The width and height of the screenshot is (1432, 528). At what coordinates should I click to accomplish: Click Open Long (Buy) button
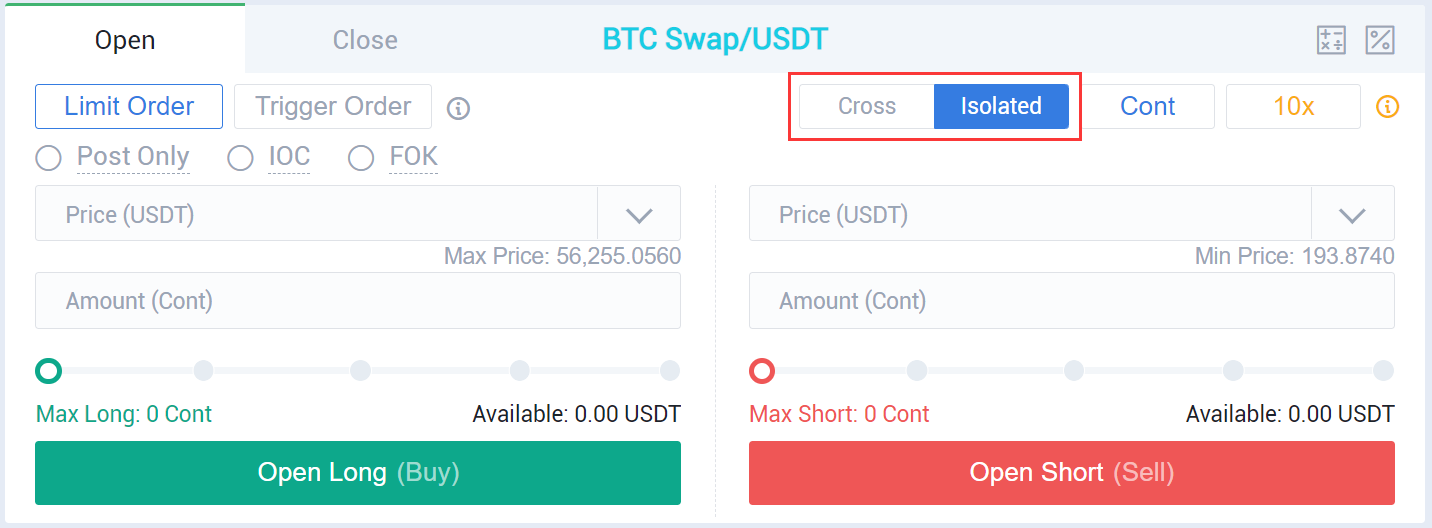click(x=358, y=473)
